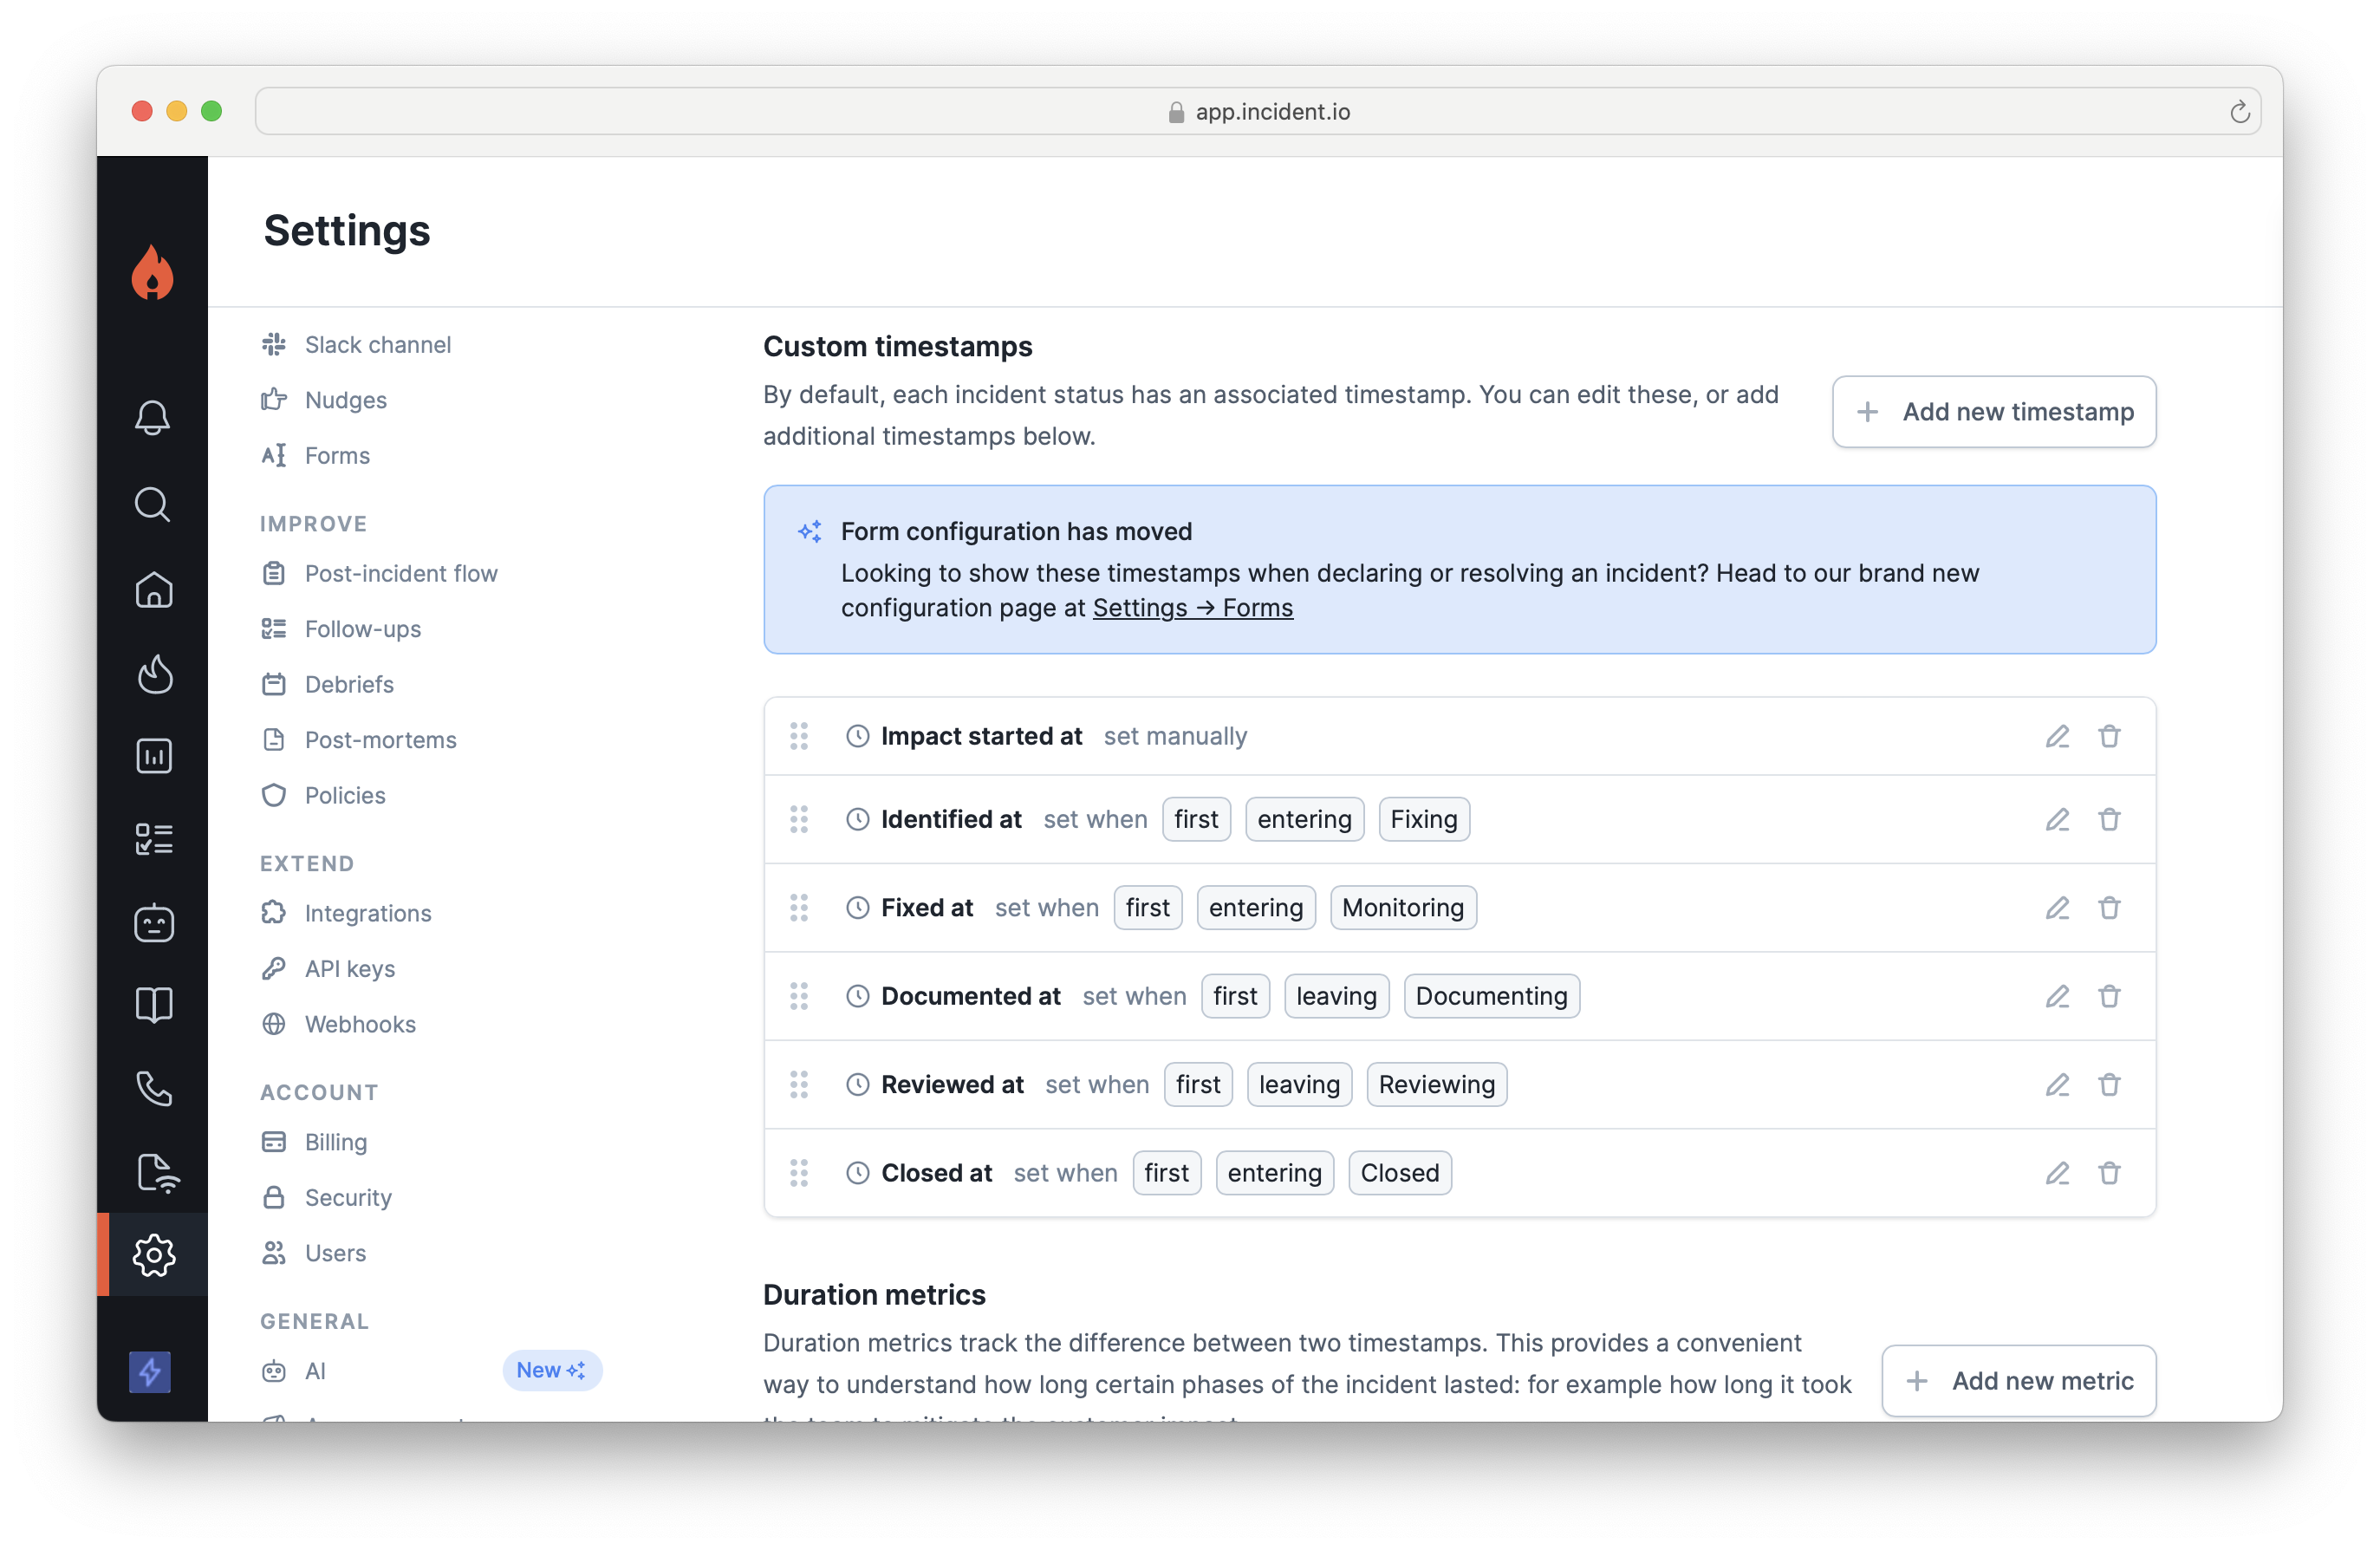Click pencil icon for Closed at row
Viewport: 2380px width, 1550px height.
point(2057,1173)
